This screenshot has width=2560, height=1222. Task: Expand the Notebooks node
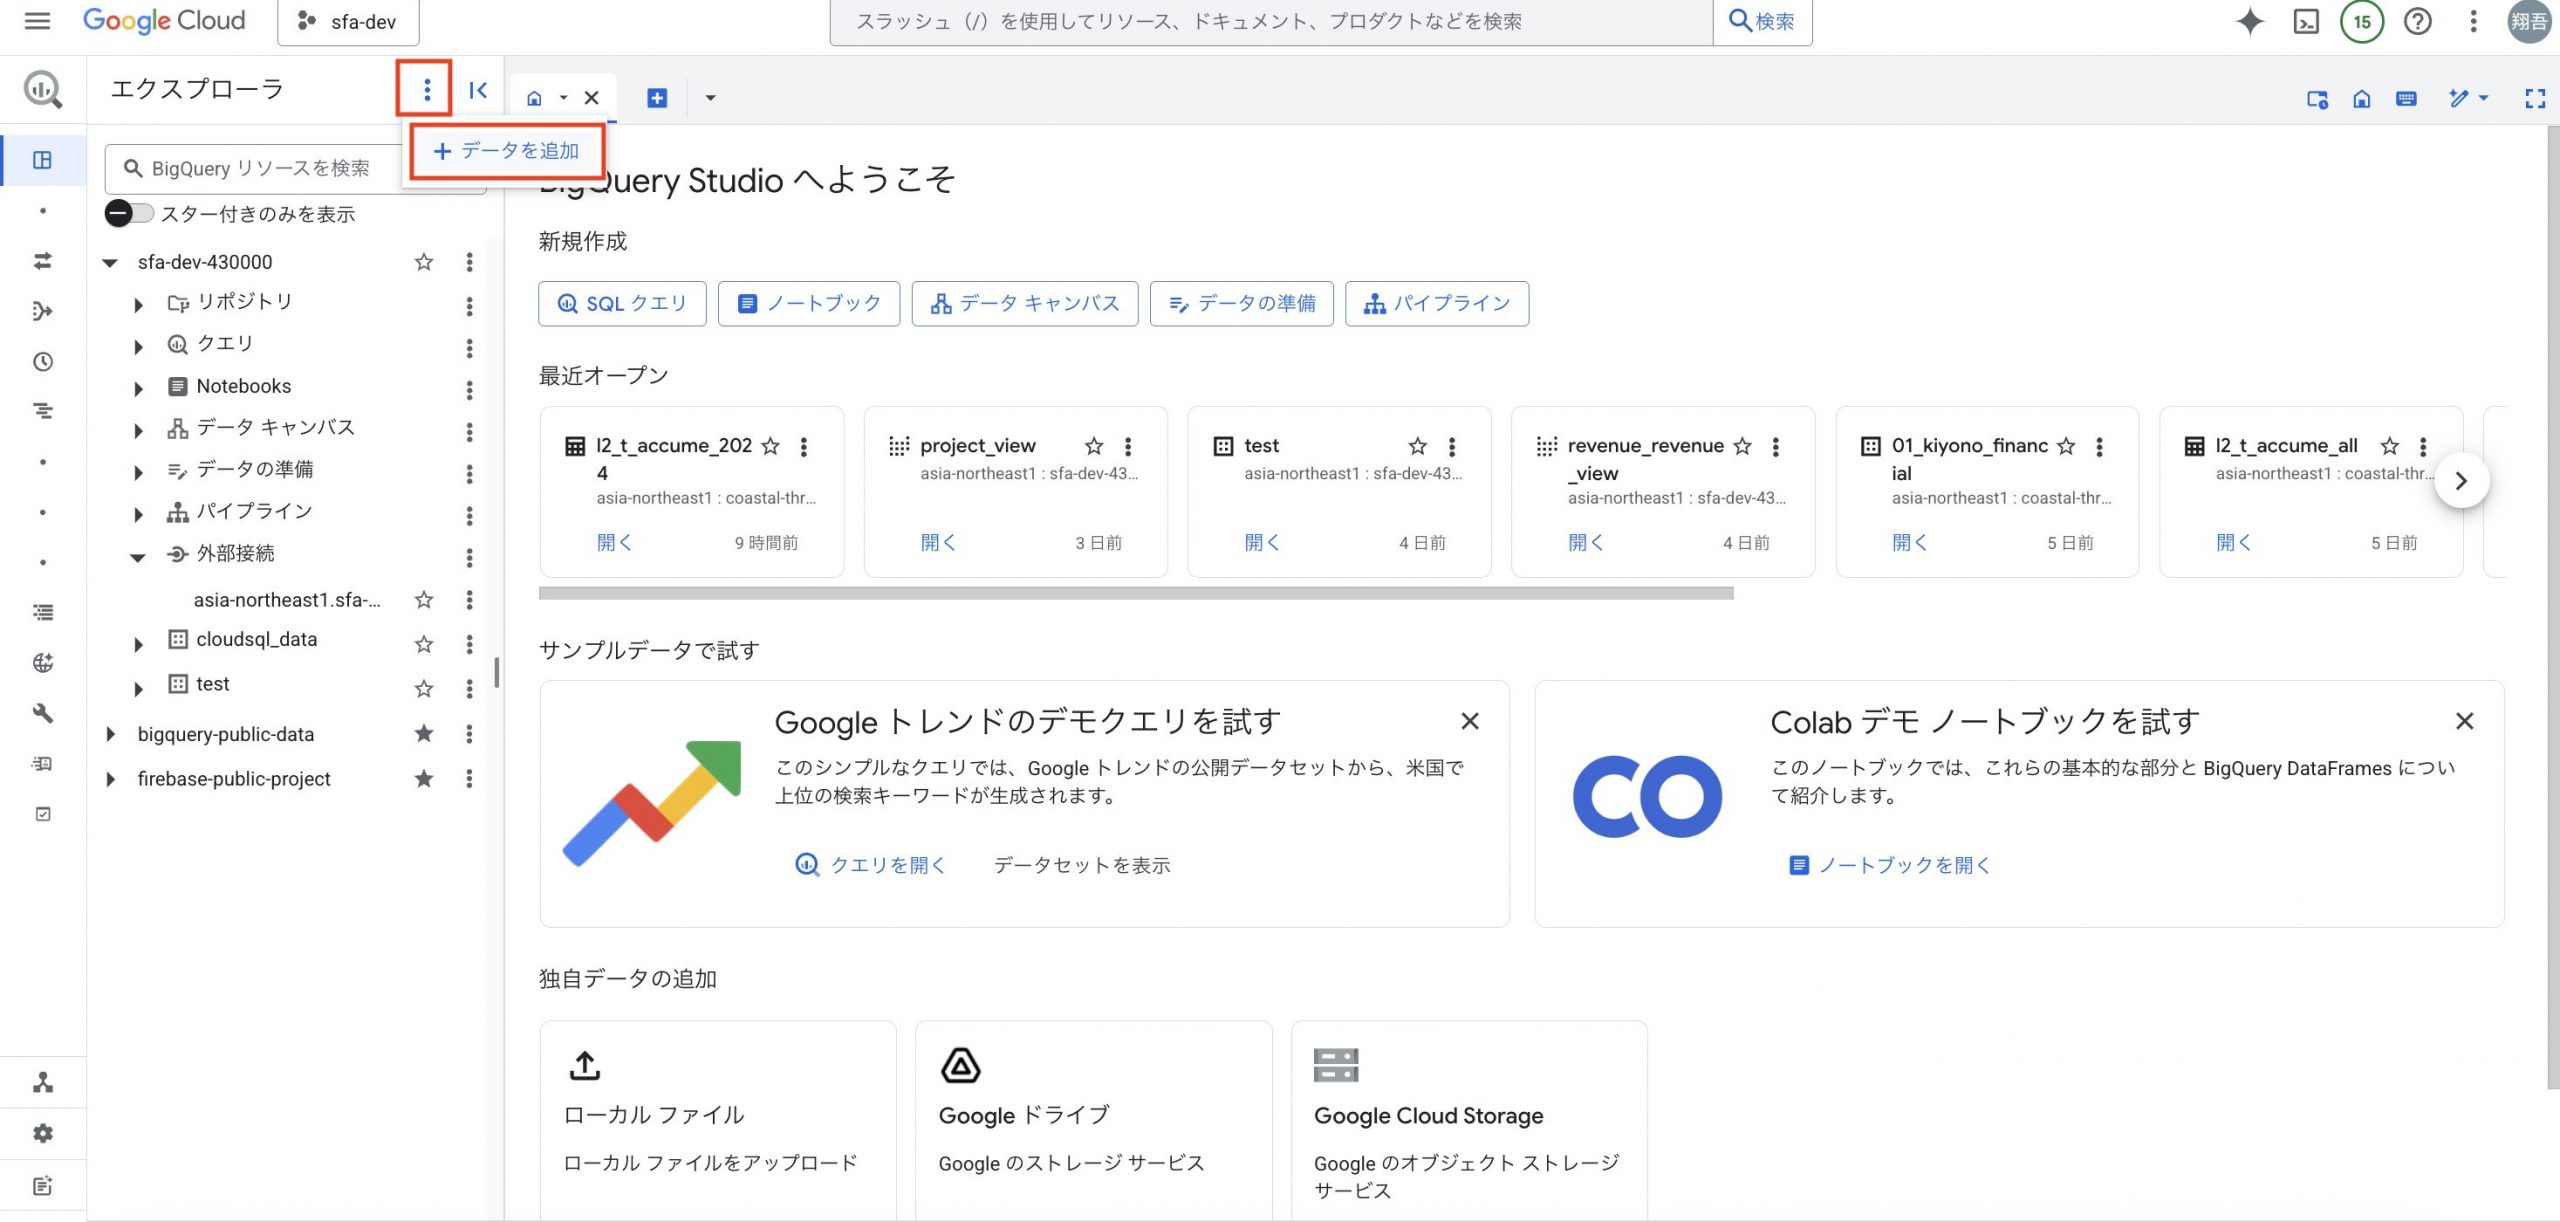pos(138,389)
